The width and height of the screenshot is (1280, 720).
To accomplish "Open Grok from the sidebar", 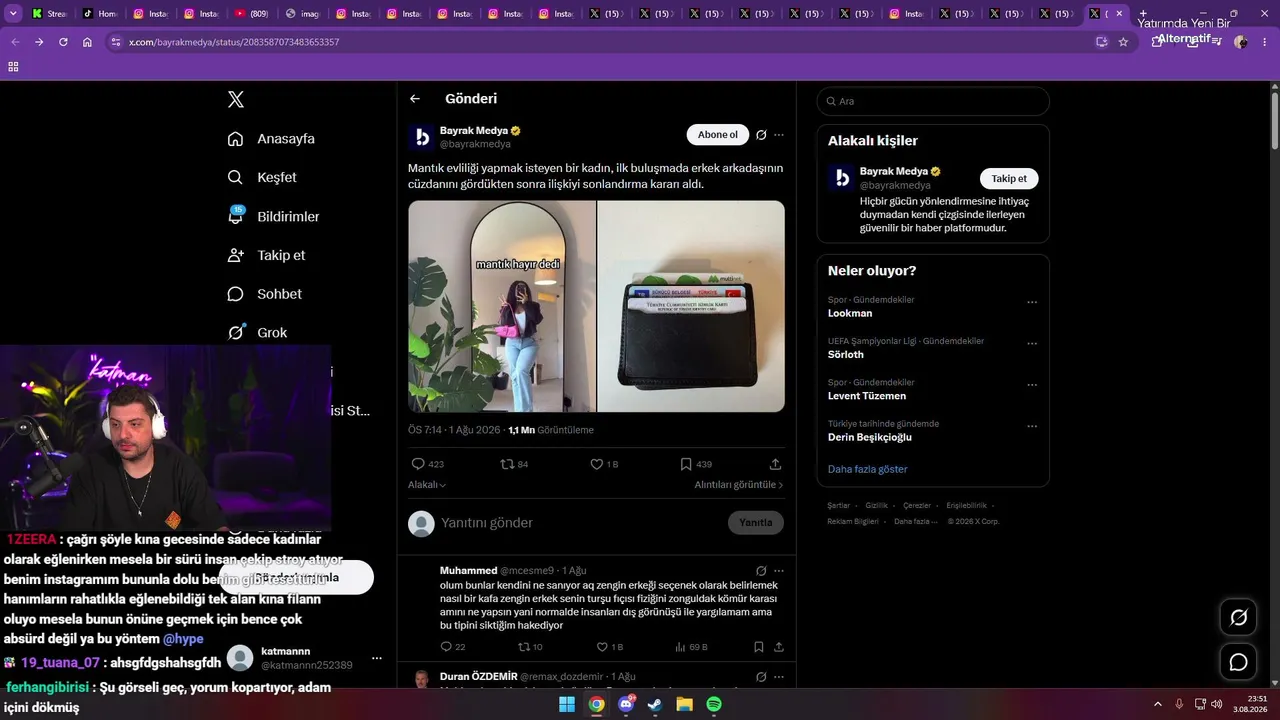I will pos(257,333).
